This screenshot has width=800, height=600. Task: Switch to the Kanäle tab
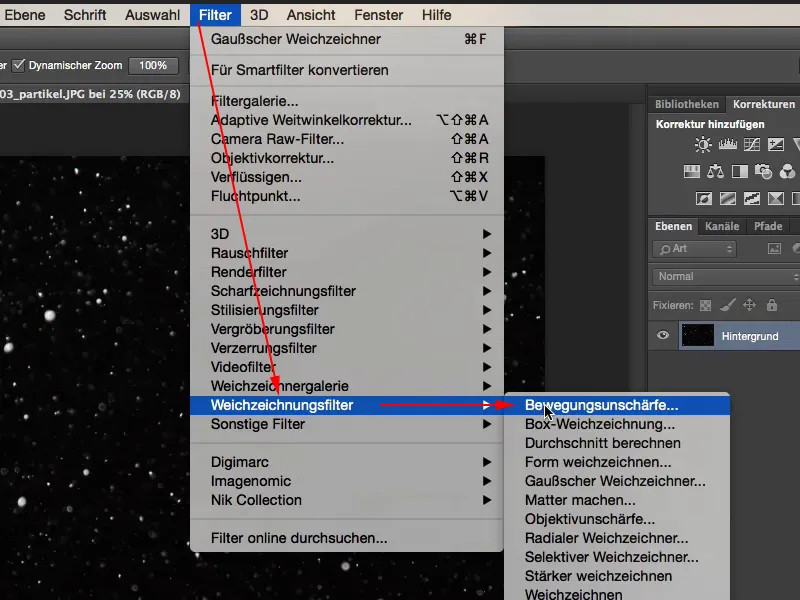(x=722, y=226)
